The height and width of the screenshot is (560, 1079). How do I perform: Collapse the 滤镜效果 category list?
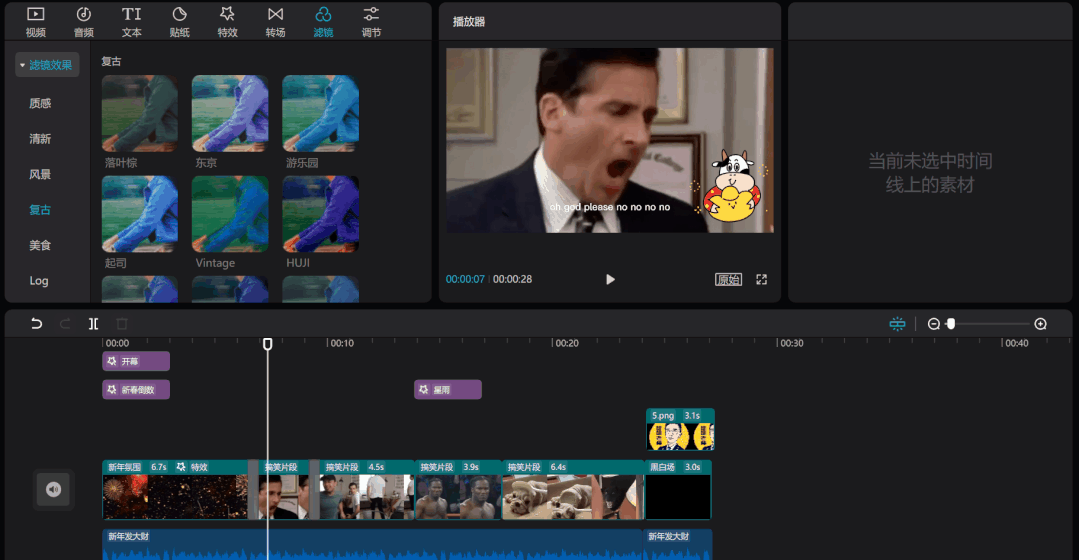pyautogui.click(x=47, y=65)
